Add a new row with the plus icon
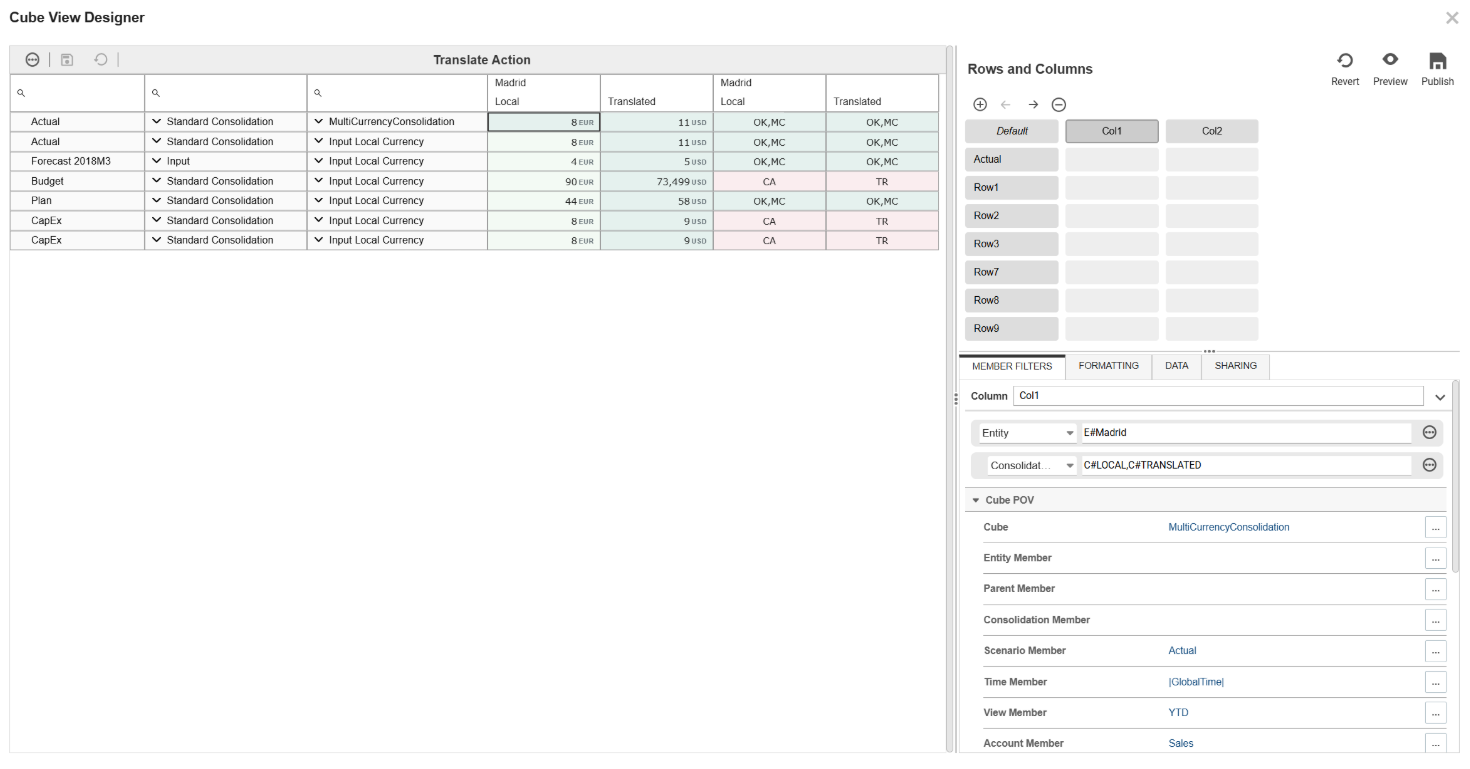 point(980,104)
